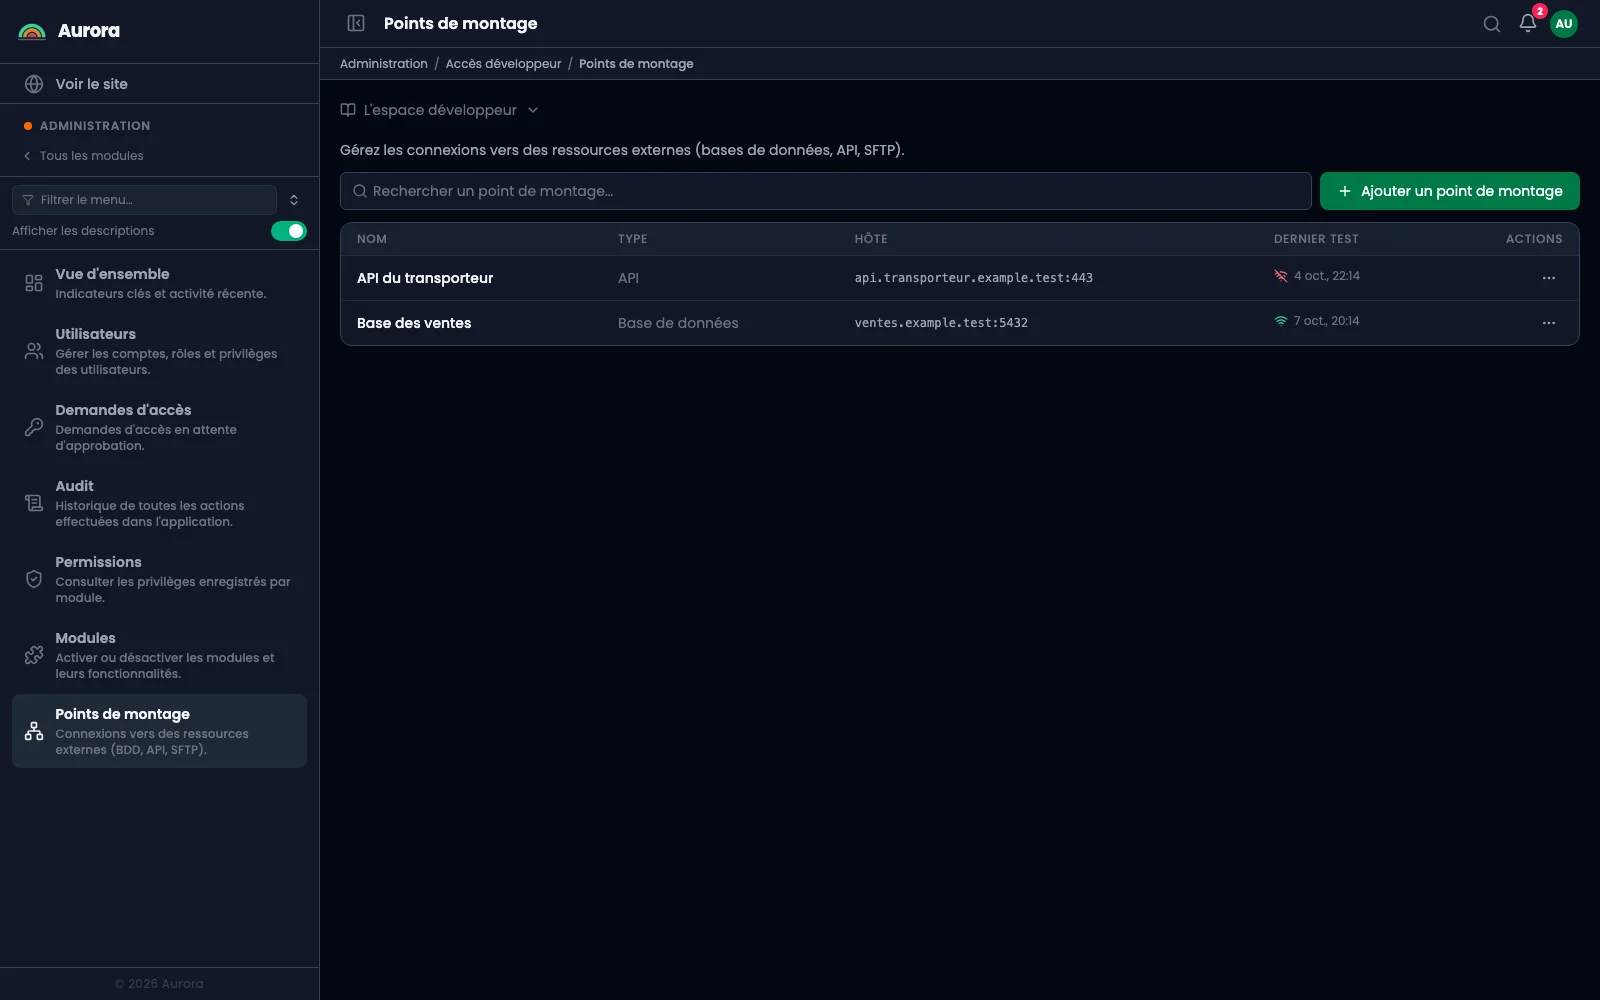Click the Points de montage network icon
The width and height of the screenshot is (1600, 1000).
(34, 731)
